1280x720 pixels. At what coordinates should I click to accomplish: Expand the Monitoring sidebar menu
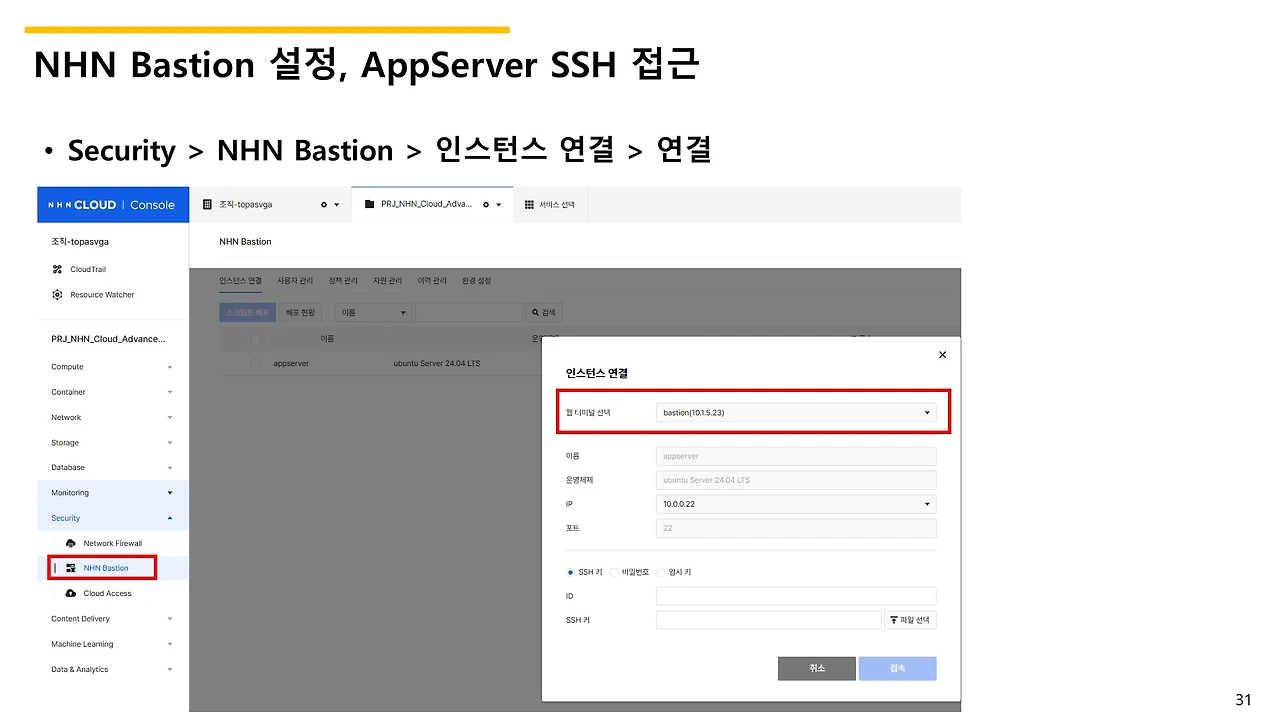point(112,493)
